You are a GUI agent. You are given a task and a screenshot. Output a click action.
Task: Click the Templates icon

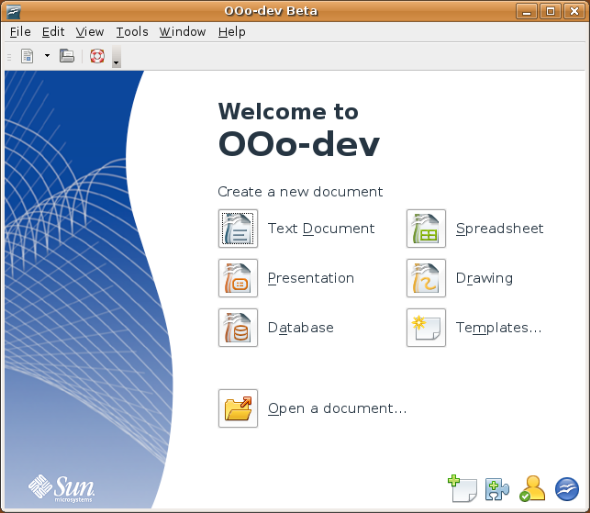click(426, 327)
